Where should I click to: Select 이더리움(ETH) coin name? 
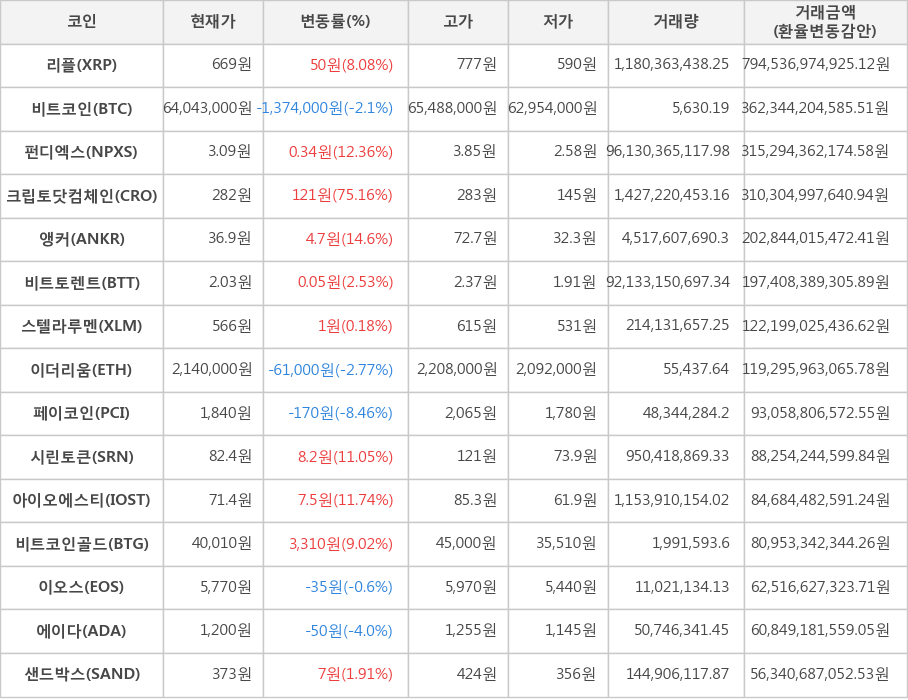point(82,370)
